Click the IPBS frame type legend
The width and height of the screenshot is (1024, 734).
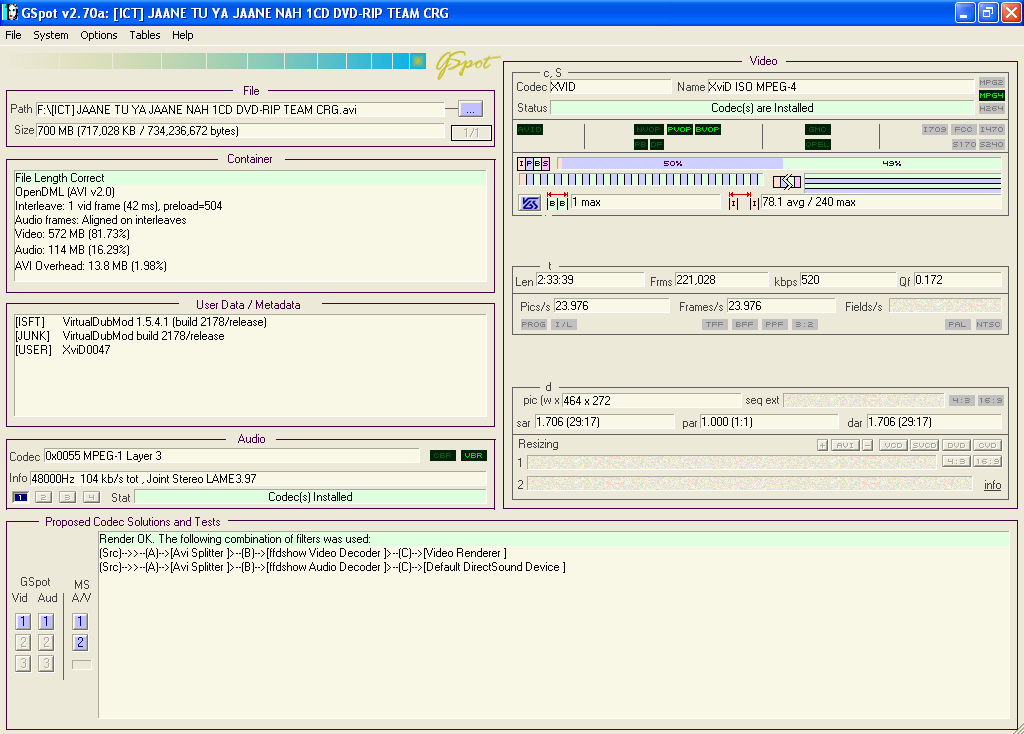pos(534,163)
